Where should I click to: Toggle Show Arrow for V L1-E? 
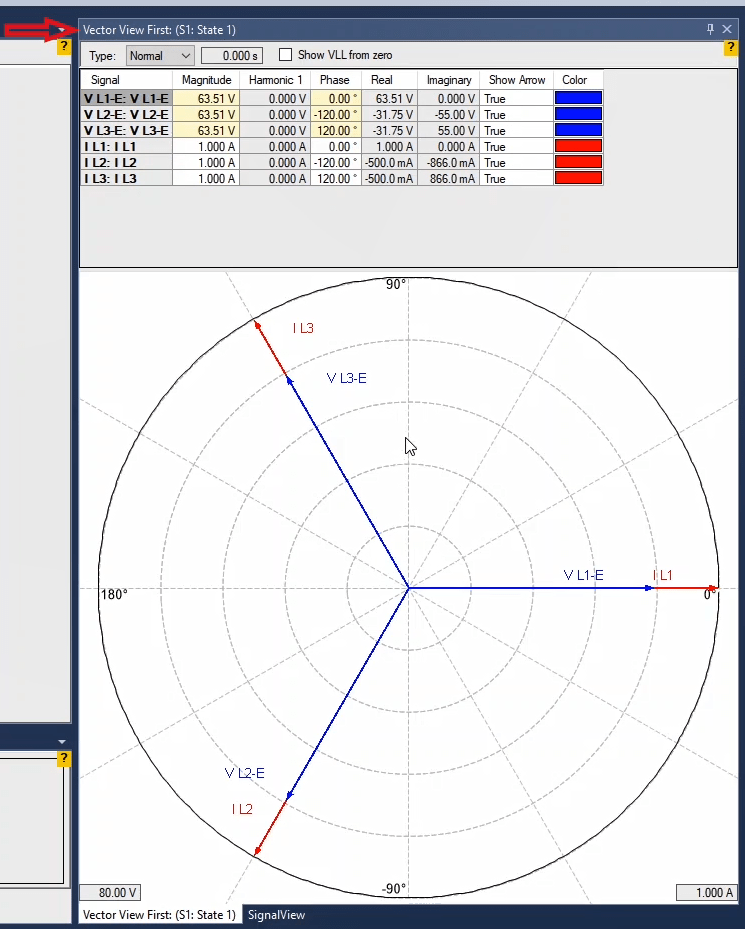[x=515, y=98]
